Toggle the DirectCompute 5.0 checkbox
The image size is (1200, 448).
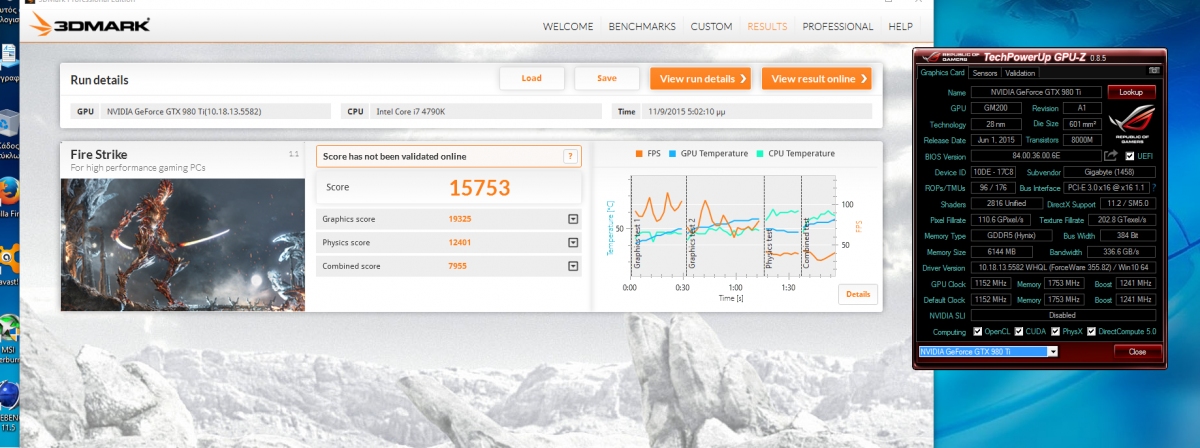click(1092, 331)
